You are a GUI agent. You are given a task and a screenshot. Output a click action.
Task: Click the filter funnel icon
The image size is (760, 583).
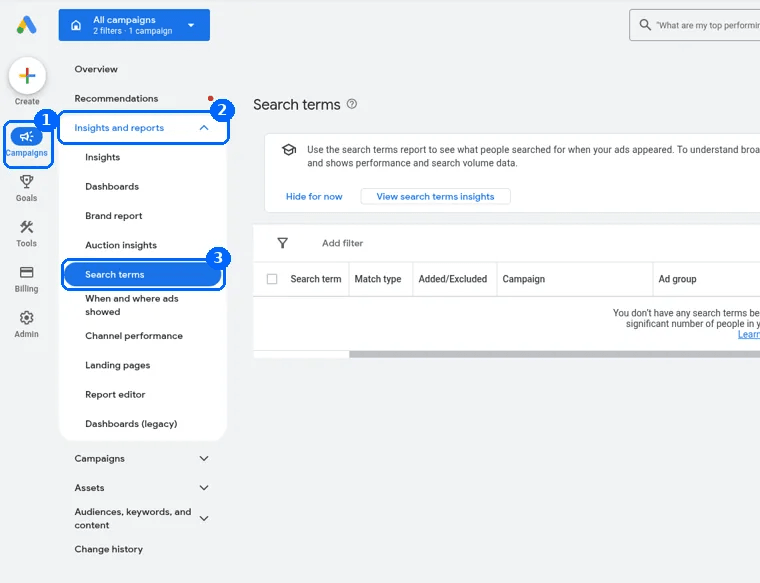click(x=283, y=243)
